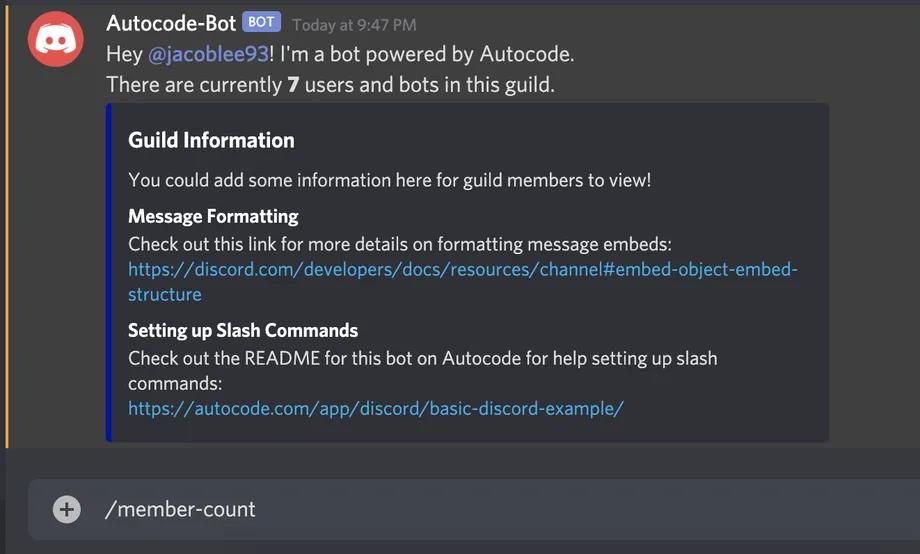
Task: Open the discord.com developers docs link
Action: point(462,270)
